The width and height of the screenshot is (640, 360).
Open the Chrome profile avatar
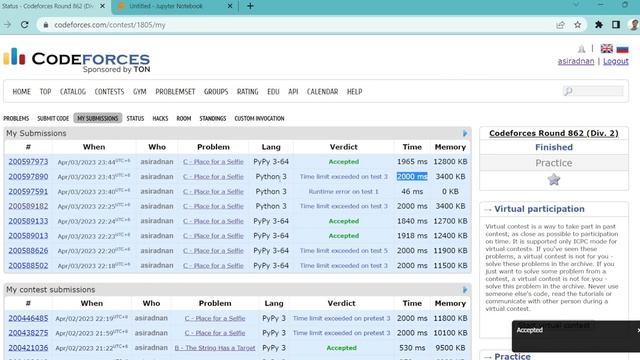(634, 25)
